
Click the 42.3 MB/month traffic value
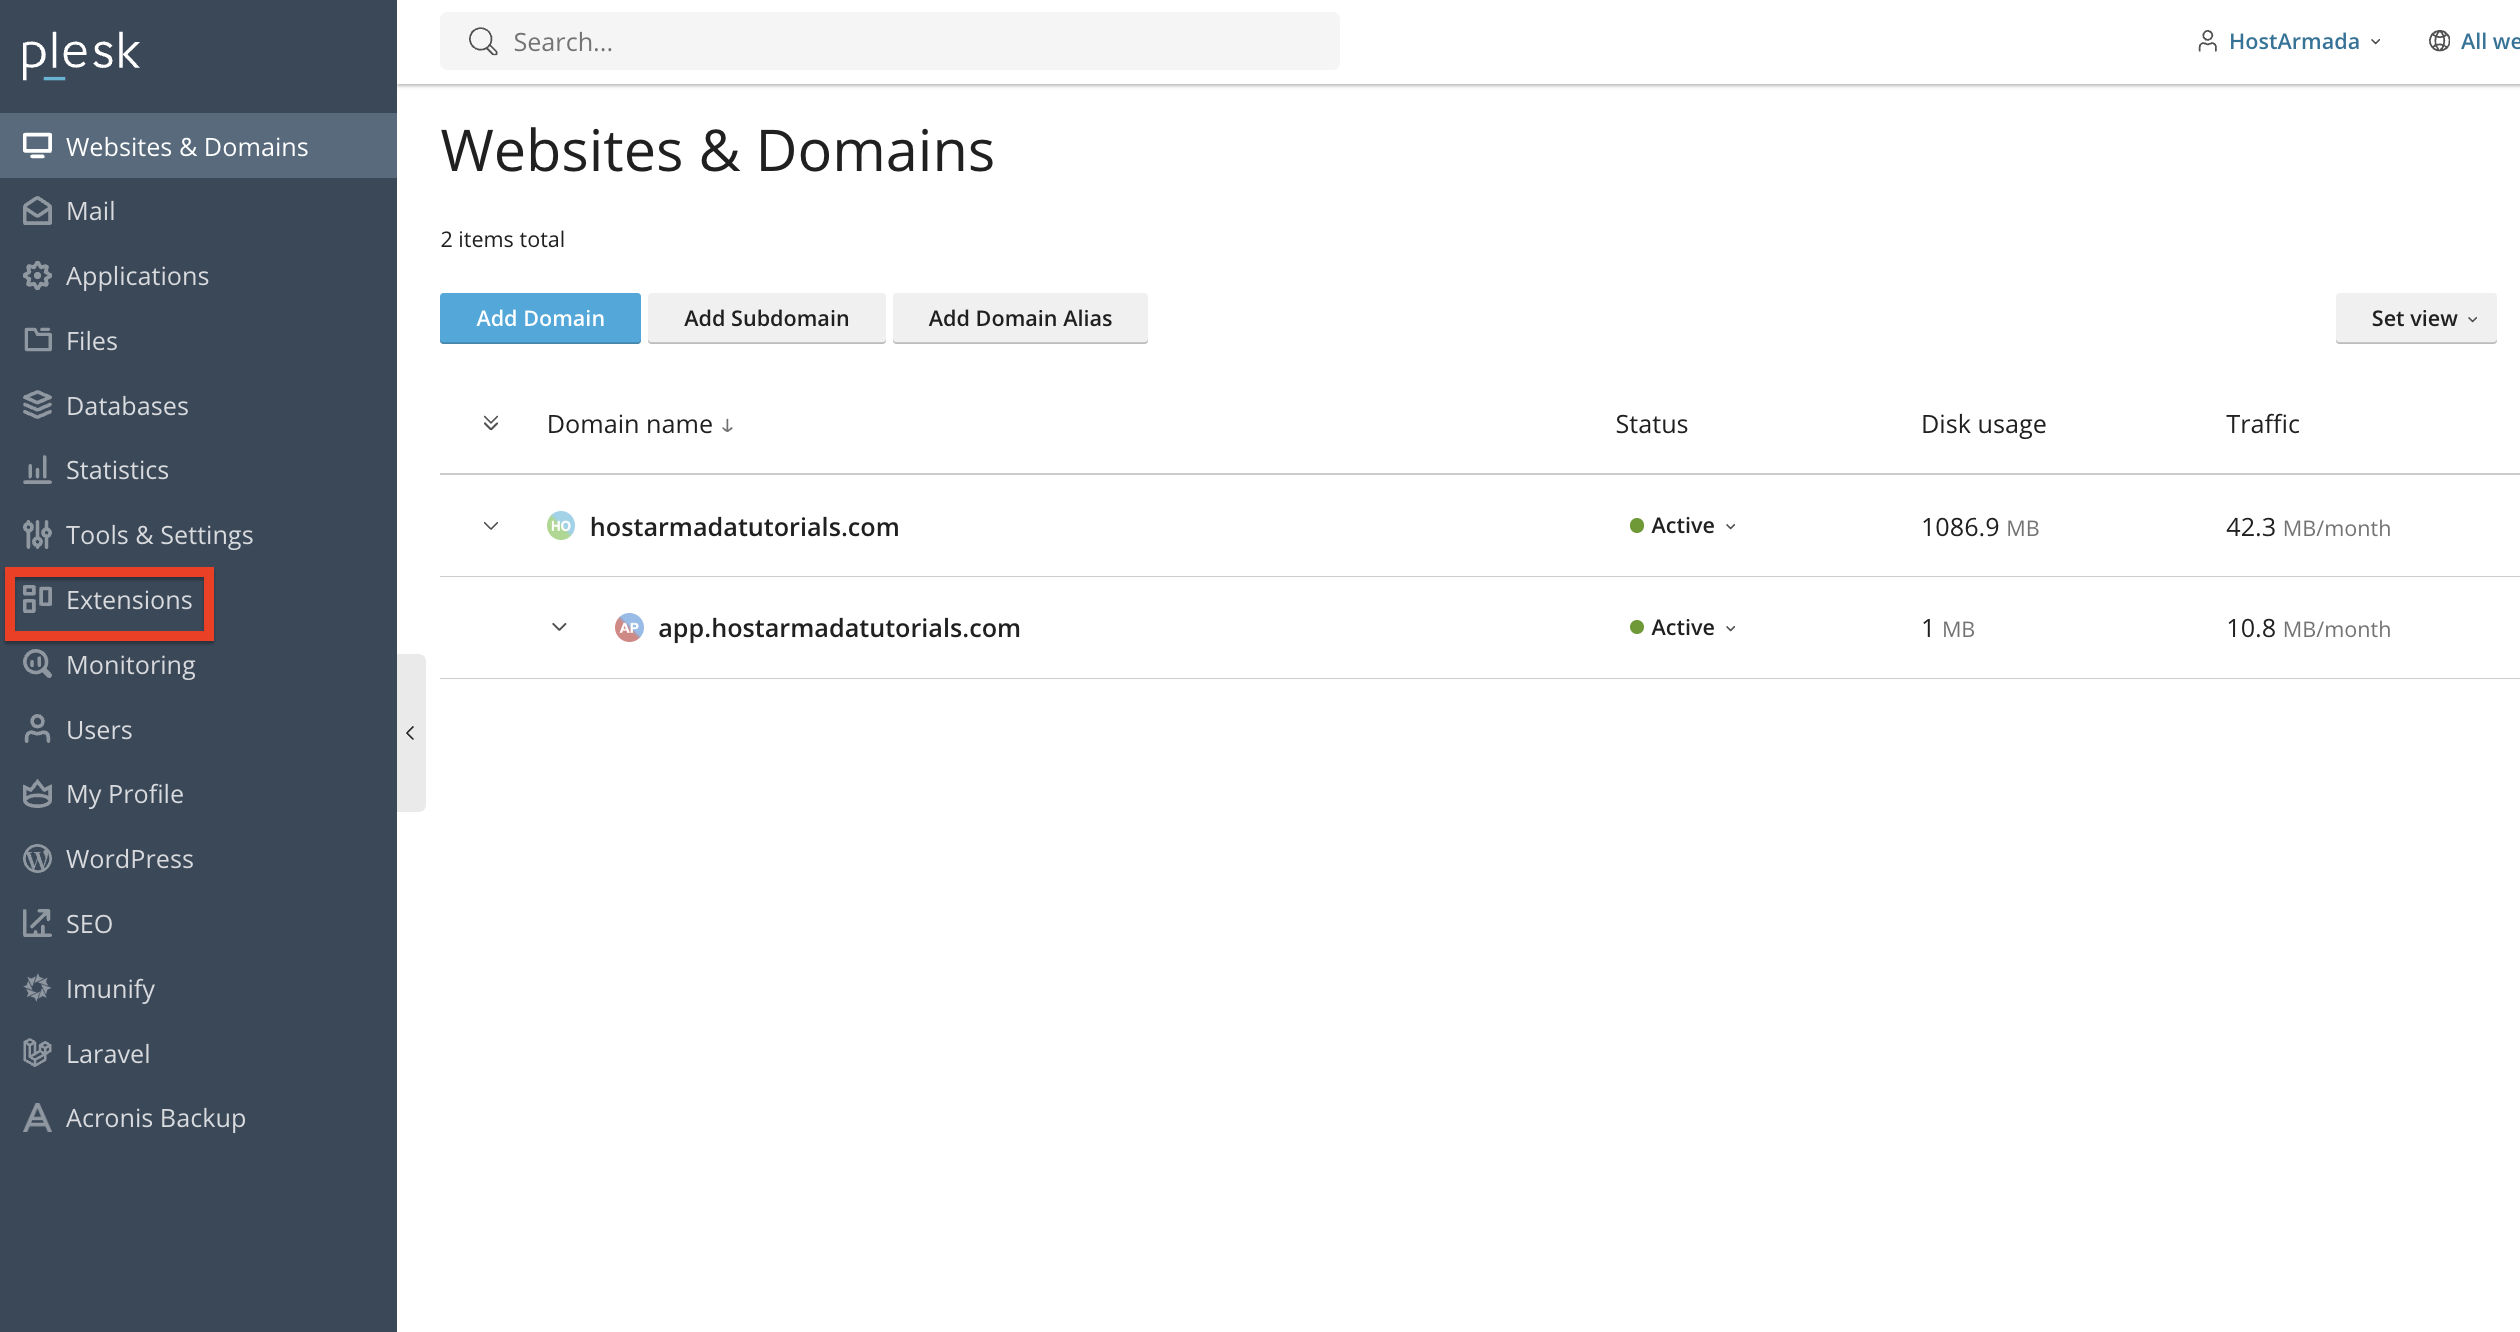click(2308, 527)
